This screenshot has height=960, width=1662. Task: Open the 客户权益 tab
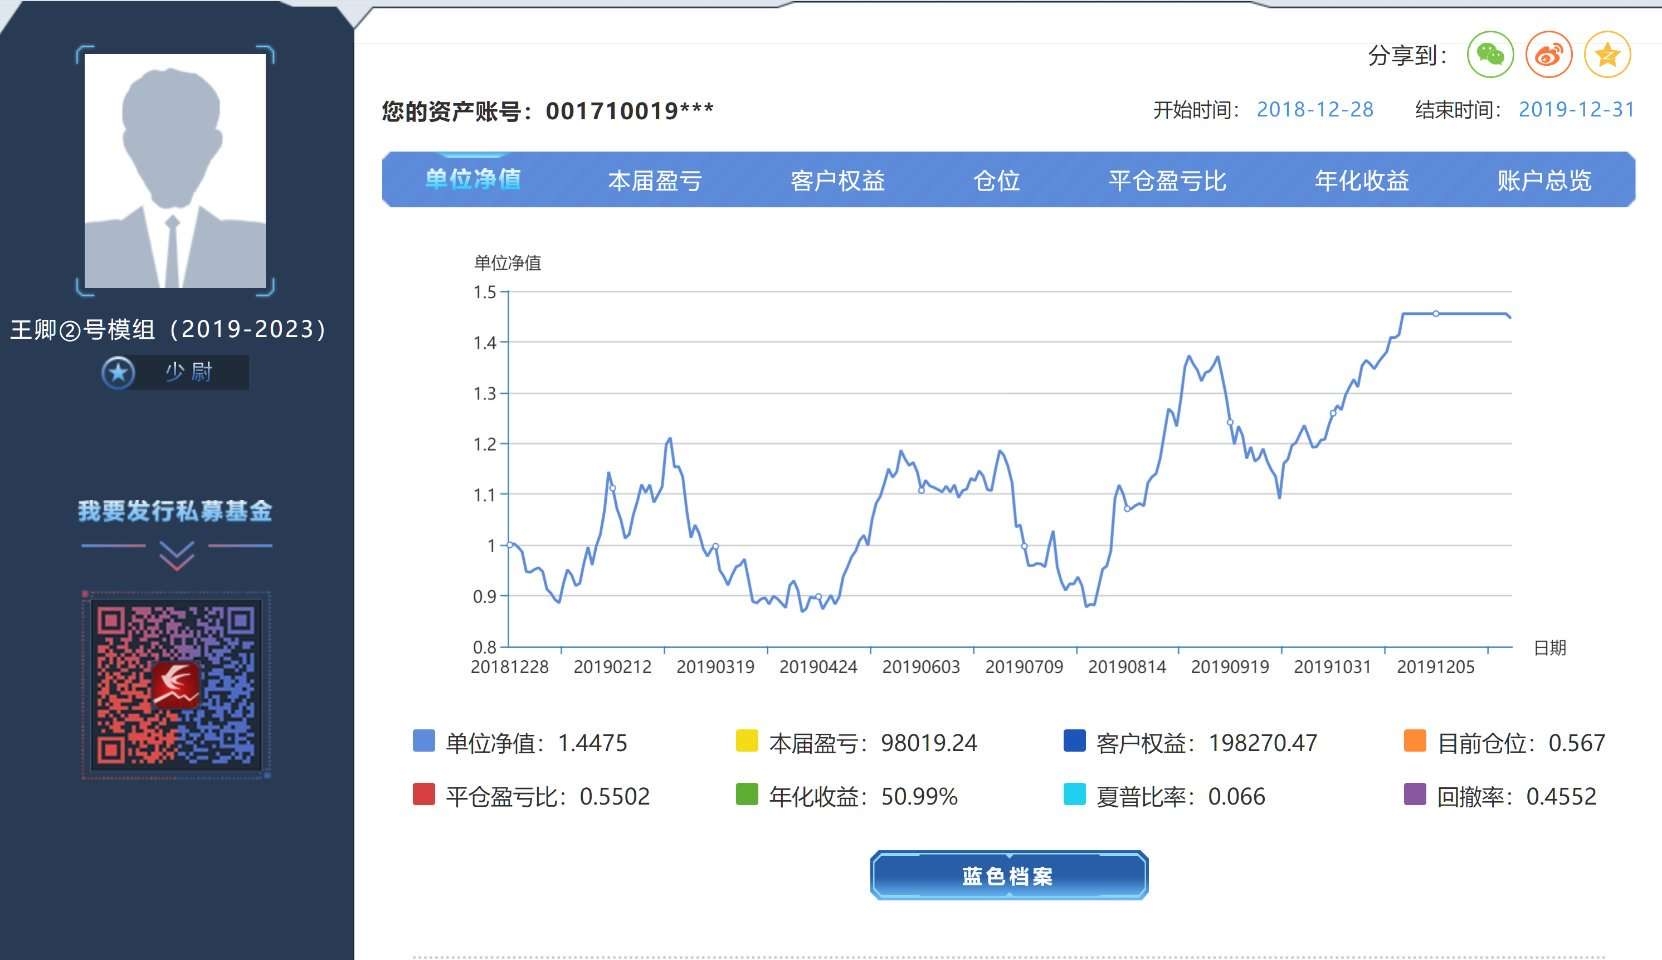(x=838, y=181)
